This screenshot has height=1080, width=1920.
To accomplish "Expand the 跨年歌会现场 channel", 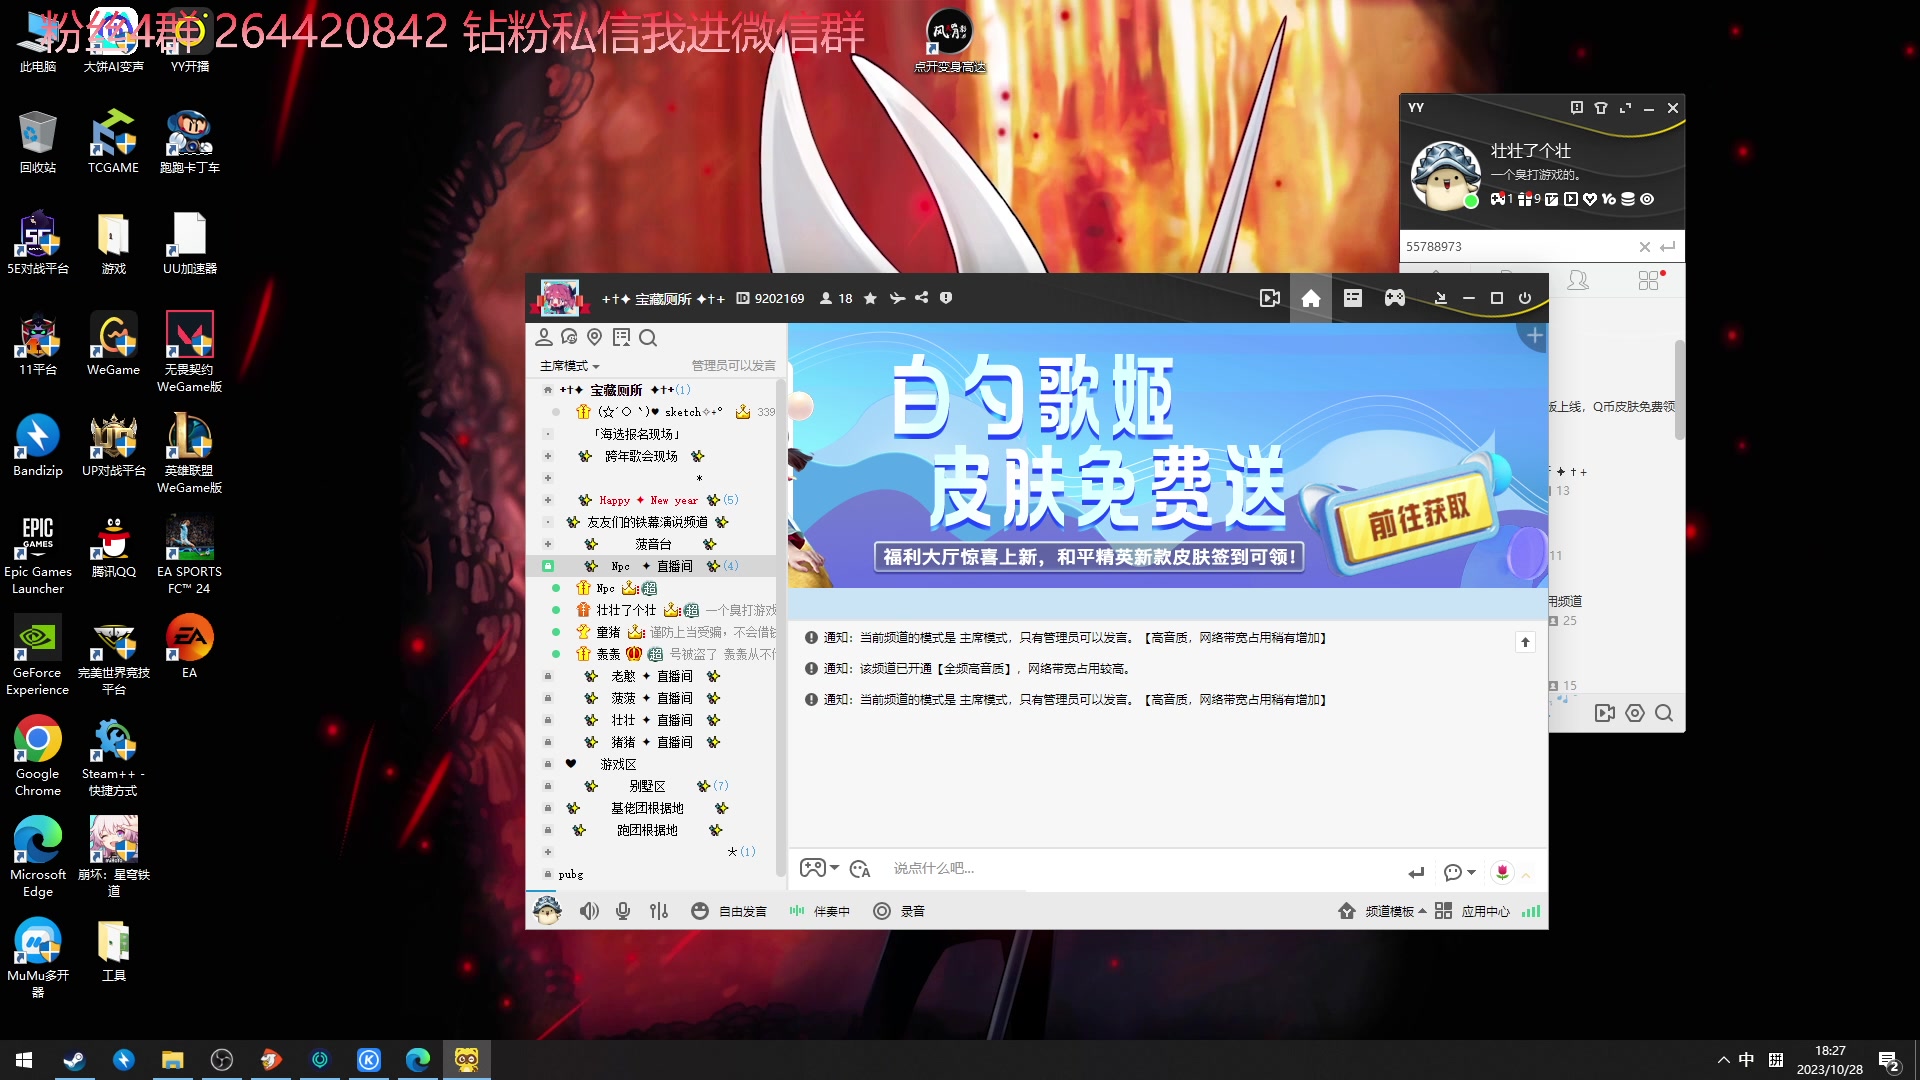I will [547, 456].
